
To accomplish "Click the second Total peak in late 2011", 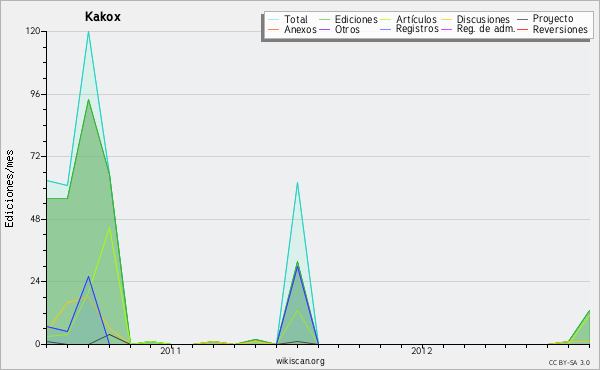I will point(297,183).
